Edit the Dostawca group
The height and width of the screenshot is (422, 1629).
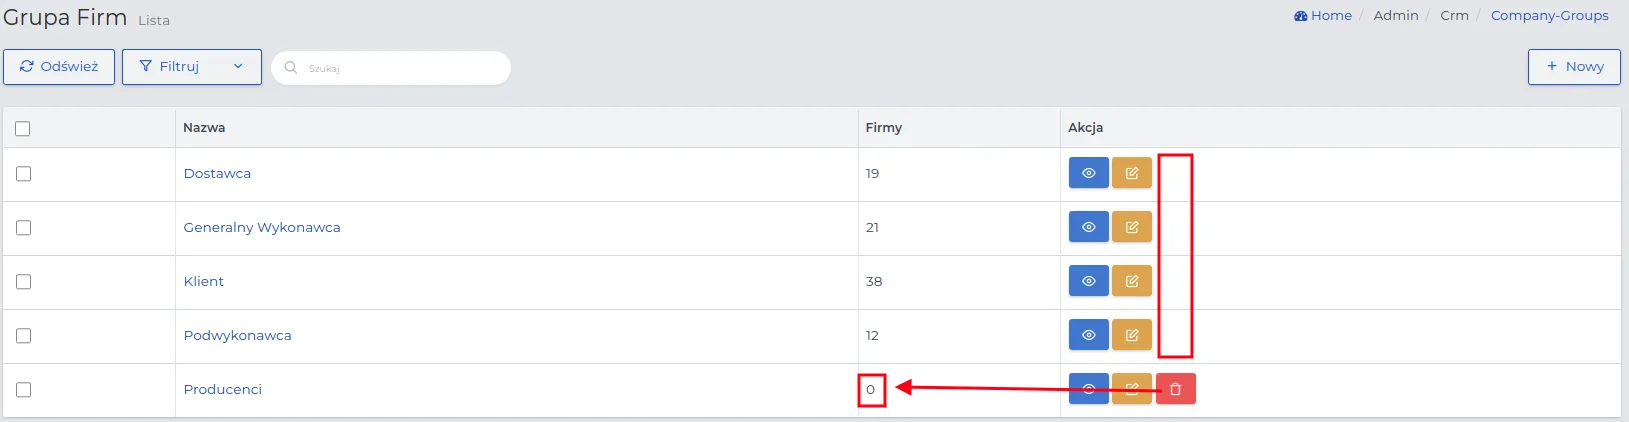1132,173
